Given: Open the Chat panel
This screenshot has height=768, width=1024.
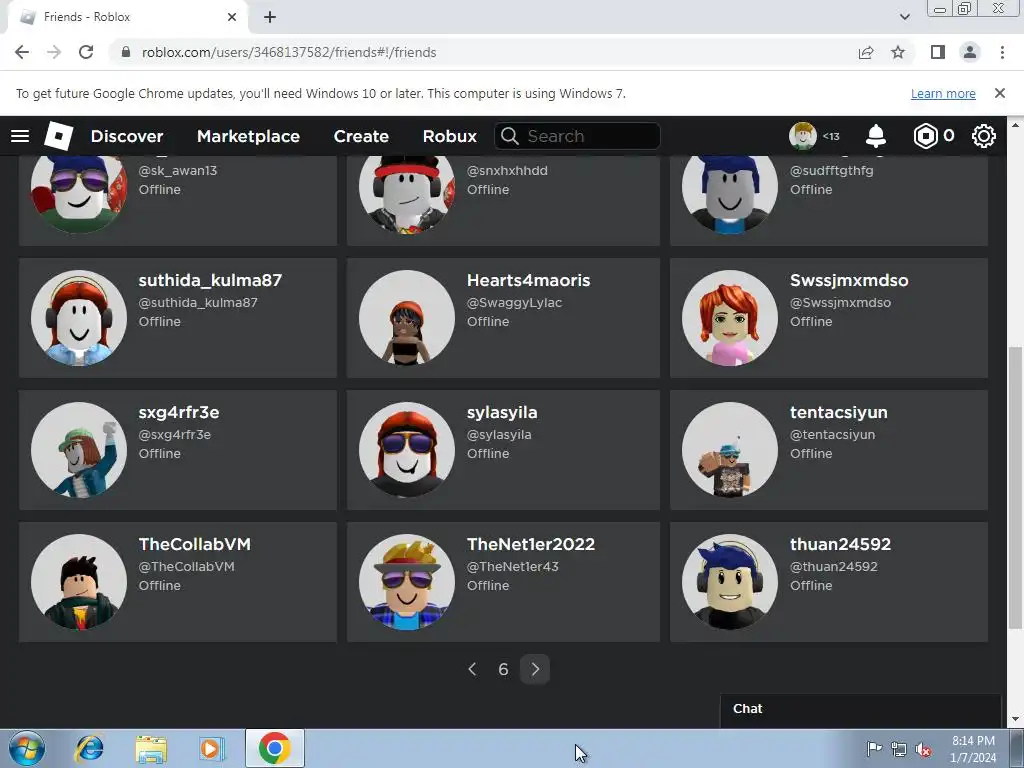Looking at the screenshot, I should click(861, 709).
